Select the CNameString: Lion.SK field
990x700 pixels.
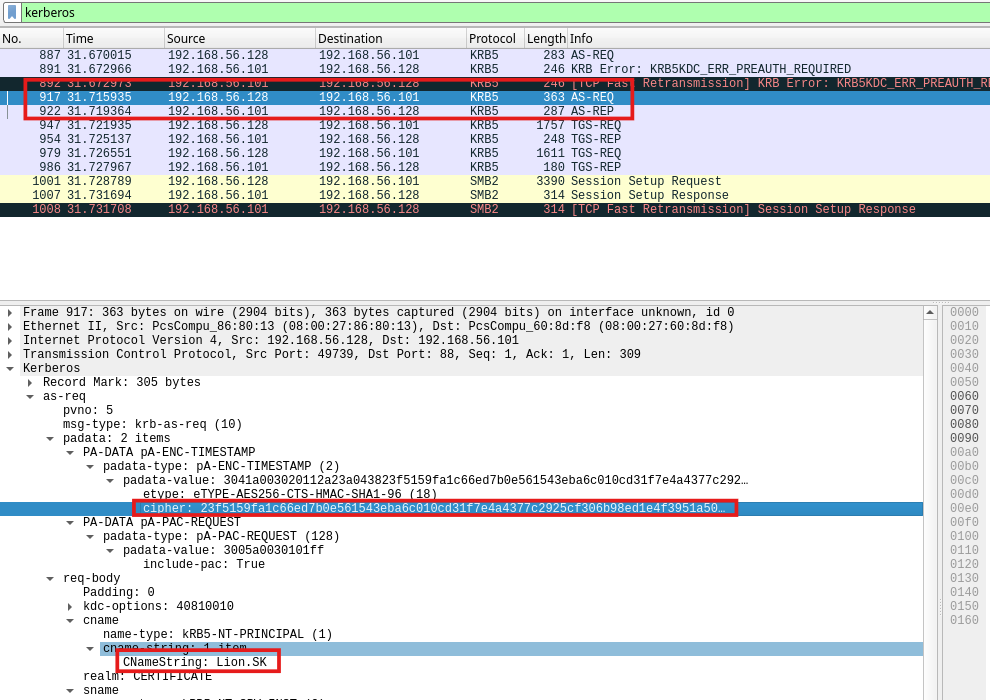coord(197,662)
